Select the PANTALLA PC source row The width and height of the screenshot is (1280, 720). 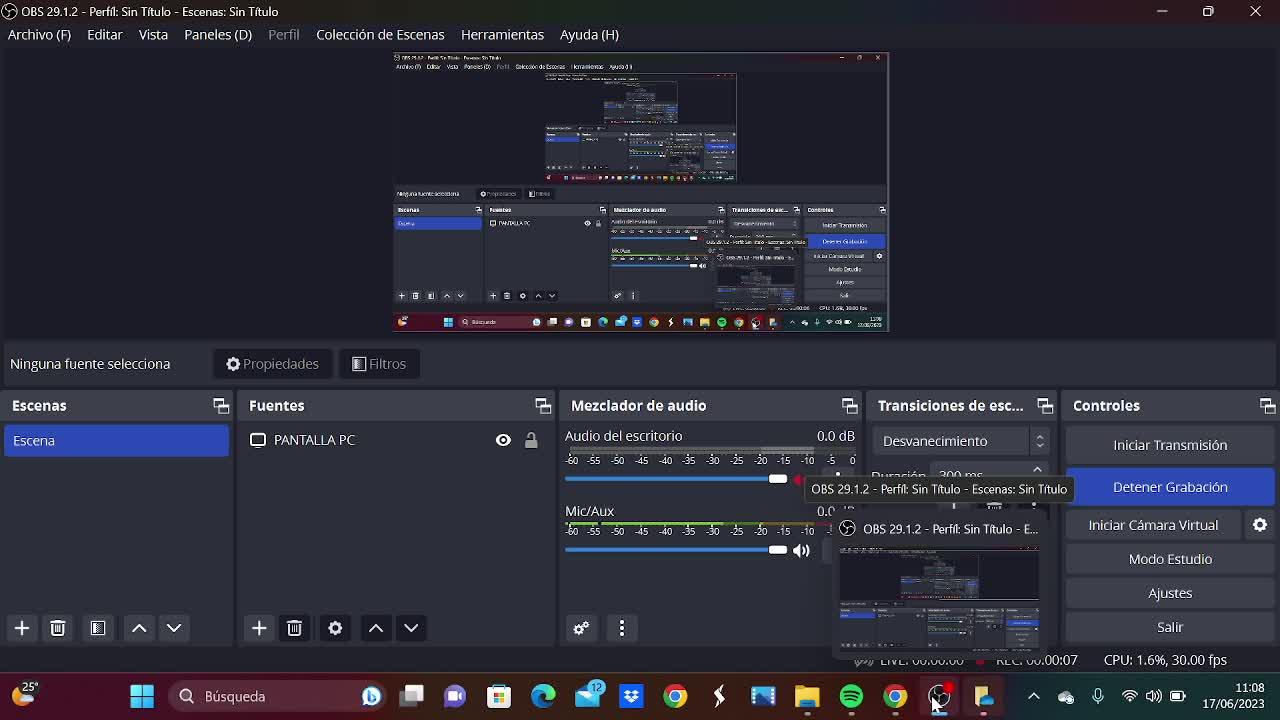[396, 440]
